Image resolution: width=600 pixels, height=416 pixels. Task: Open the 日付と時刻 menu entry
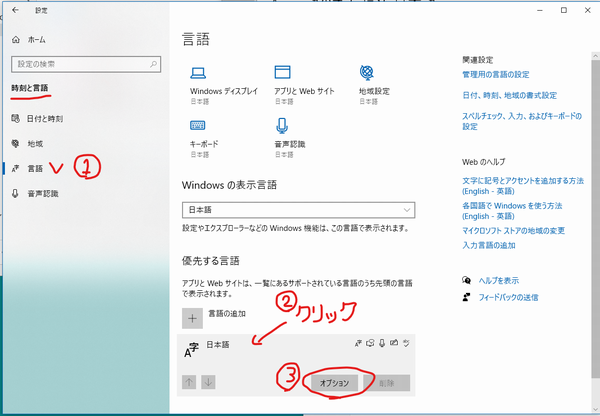45,119
